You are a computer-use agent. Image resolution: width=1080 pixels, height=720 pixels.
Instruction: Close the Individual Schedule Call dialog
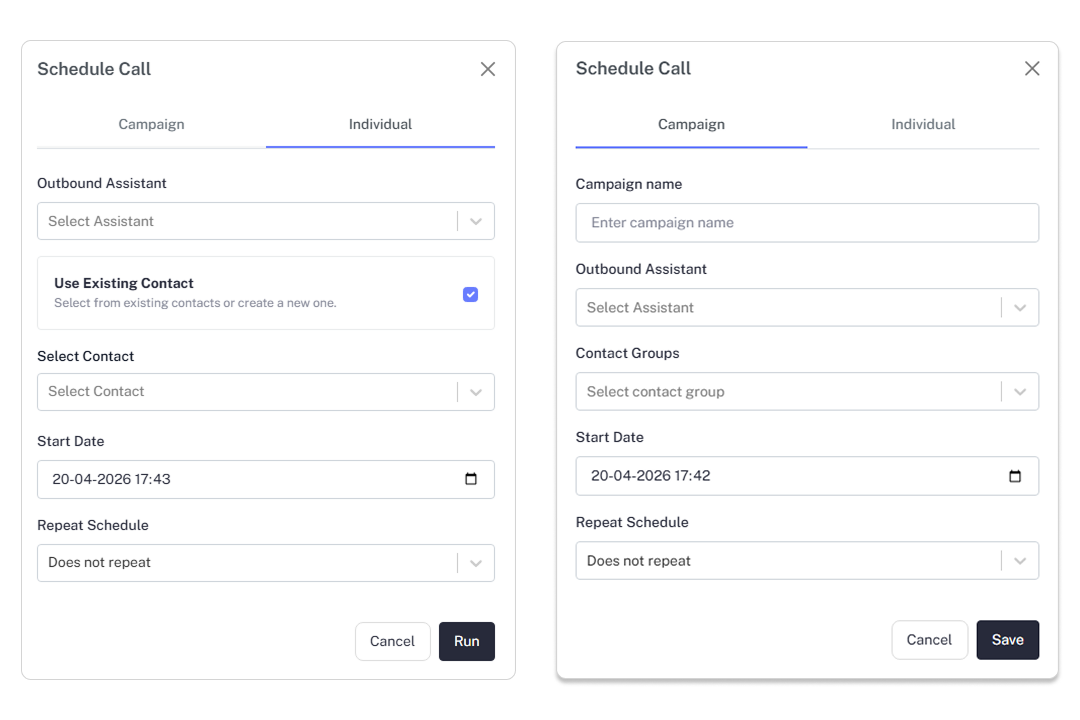(488, 69)
